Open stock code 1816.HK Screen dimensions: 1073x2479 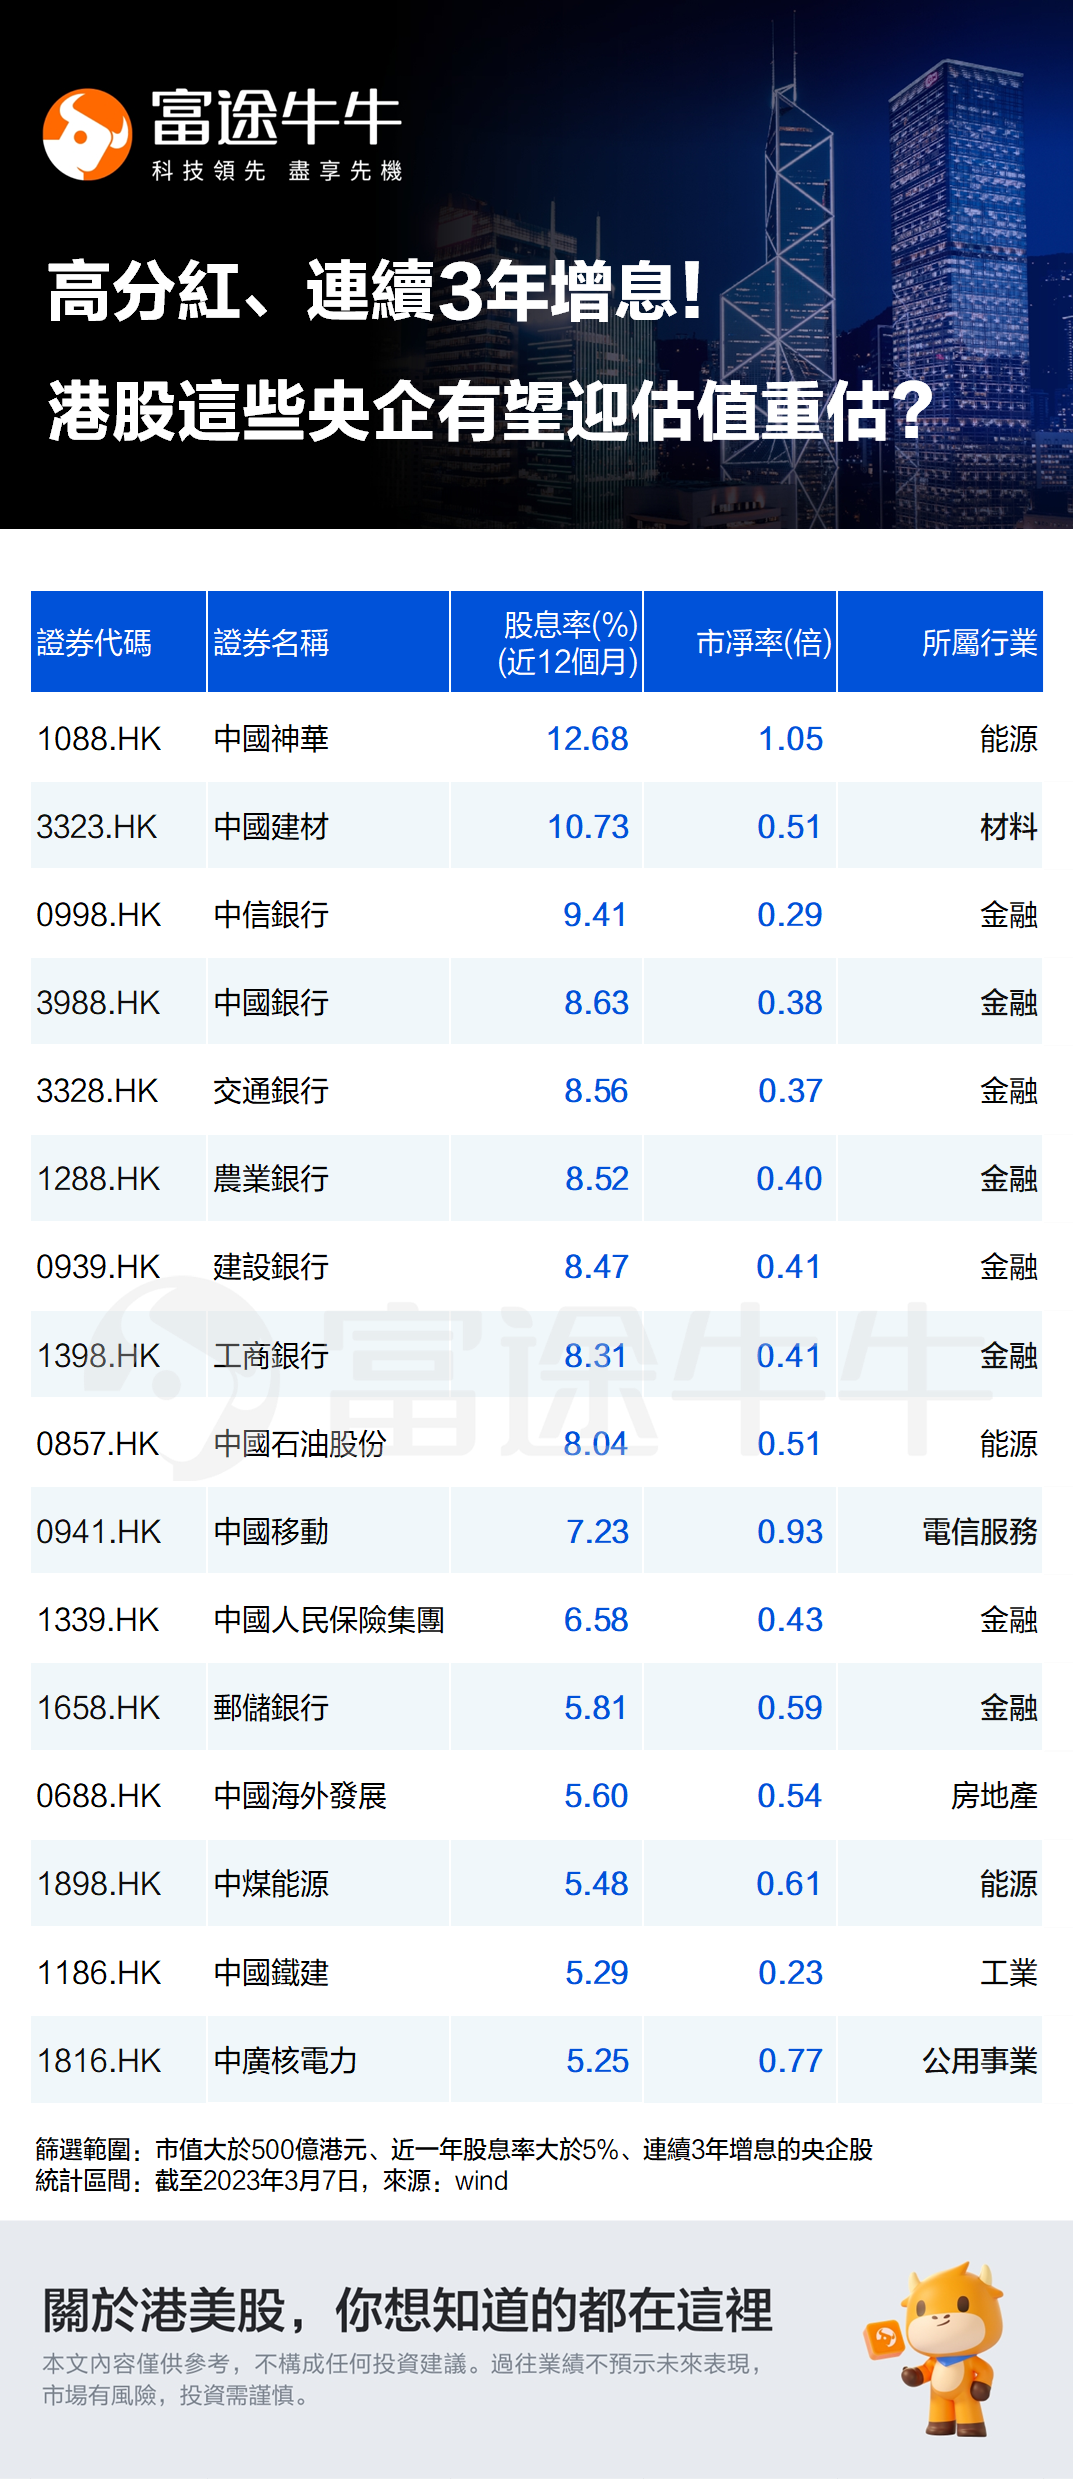[98, 2061]
